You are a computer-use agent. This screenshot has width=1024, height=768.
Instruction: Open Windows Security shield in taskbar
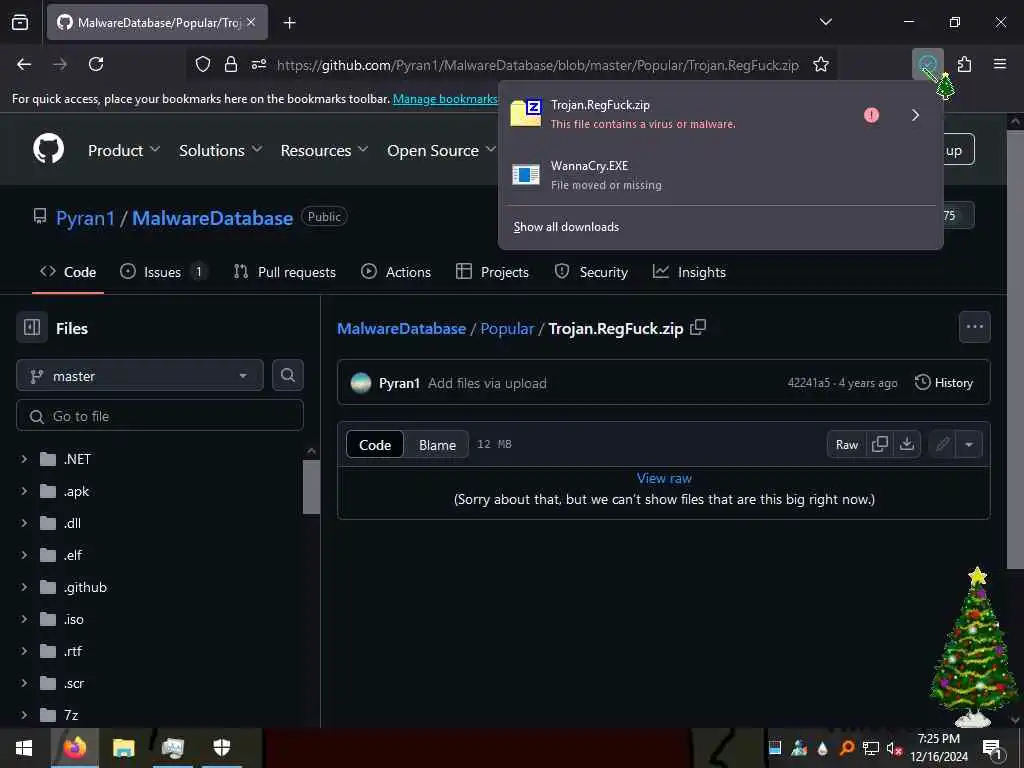click(222, 748)
